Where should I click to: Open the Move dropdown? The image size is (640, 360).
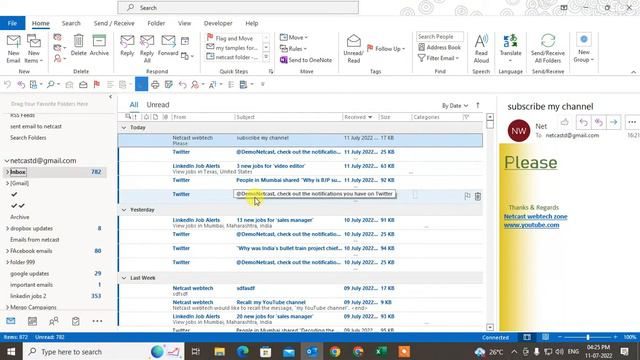294,38
